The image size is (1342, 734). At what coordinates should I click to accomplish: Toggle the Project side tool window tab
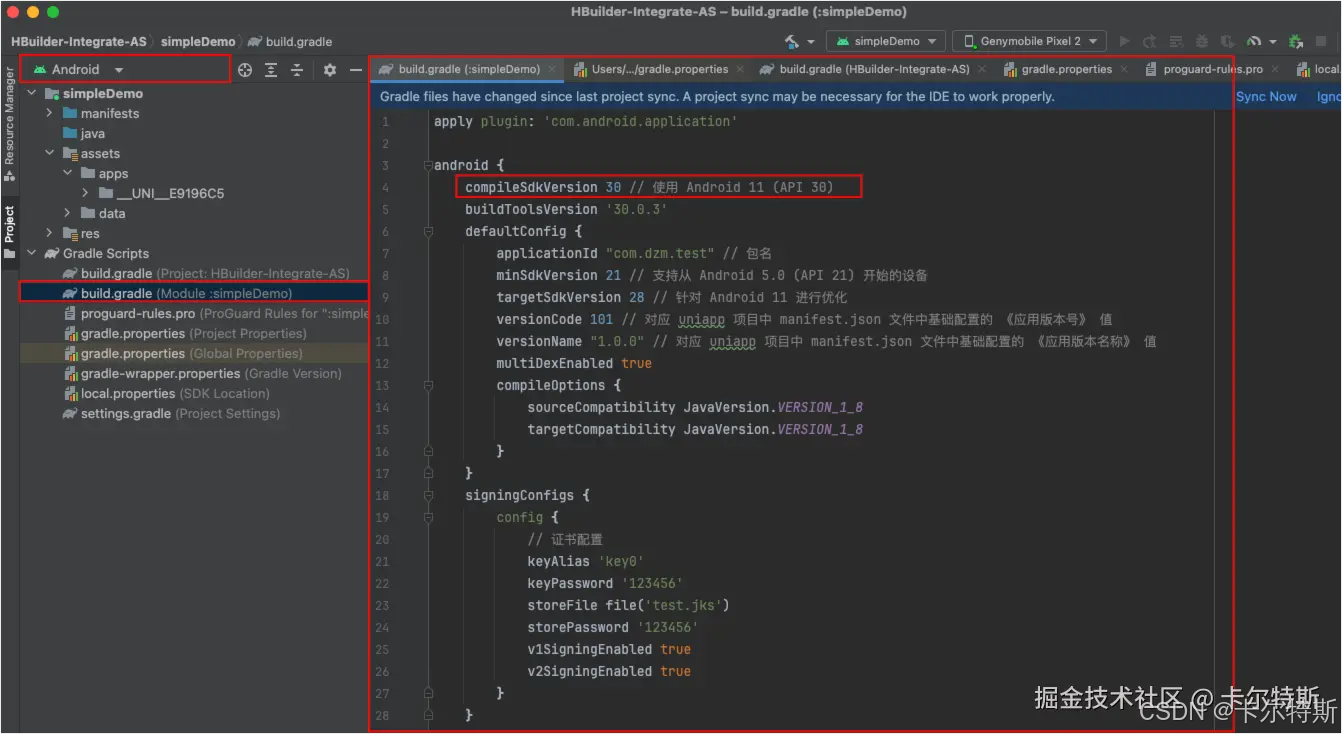pyautogui.click(x=9, y=231)
